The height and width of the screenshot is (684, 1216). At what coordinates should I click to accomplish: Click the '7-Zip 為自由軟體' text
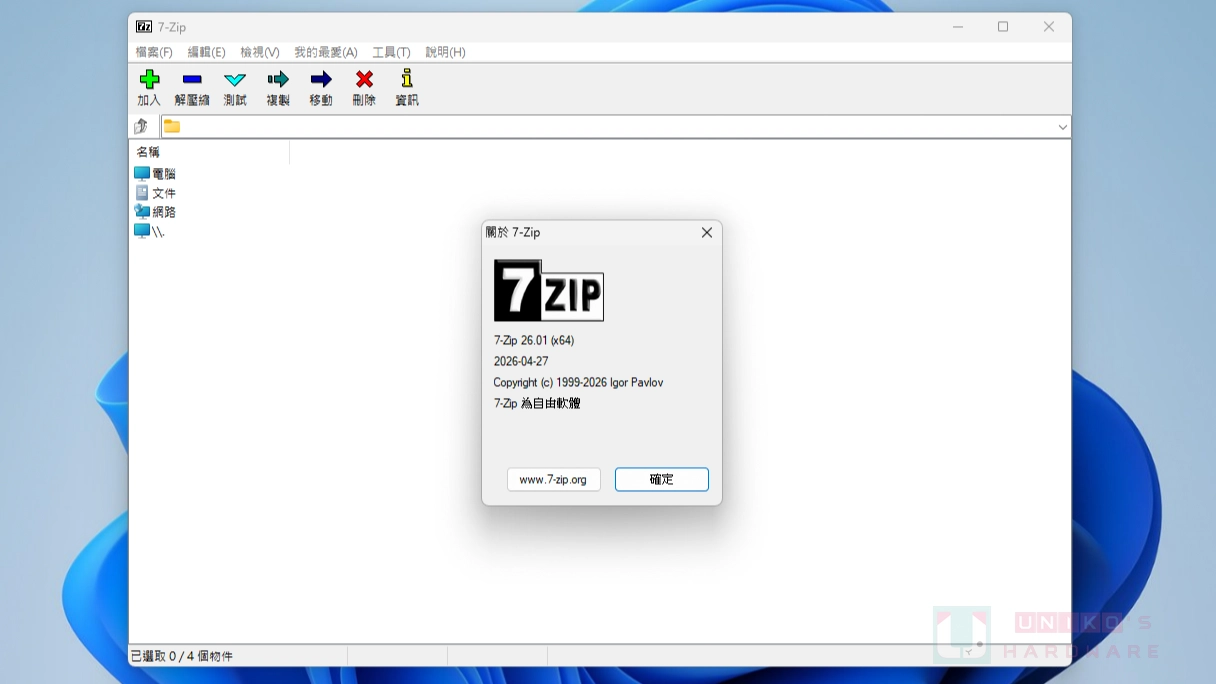pyautogui.click(x=537, y=404)
